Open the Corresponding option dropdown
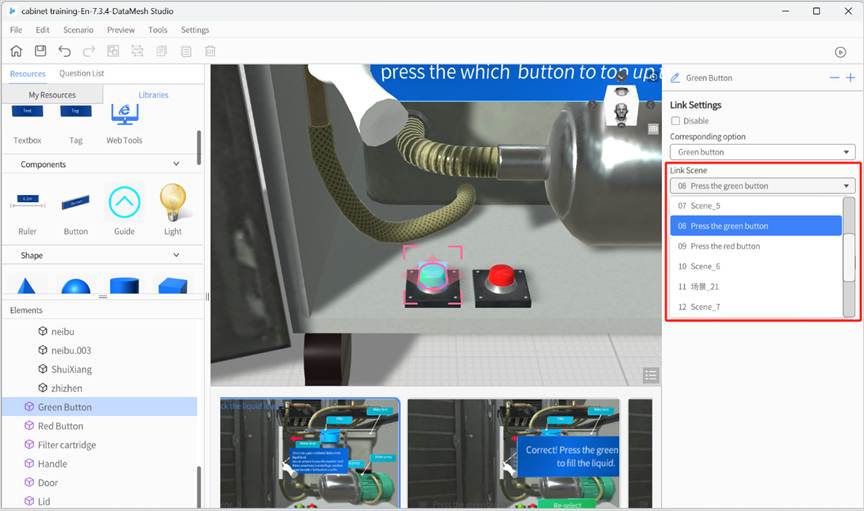Viewport: 864px width, 511px height. (762, 152)
